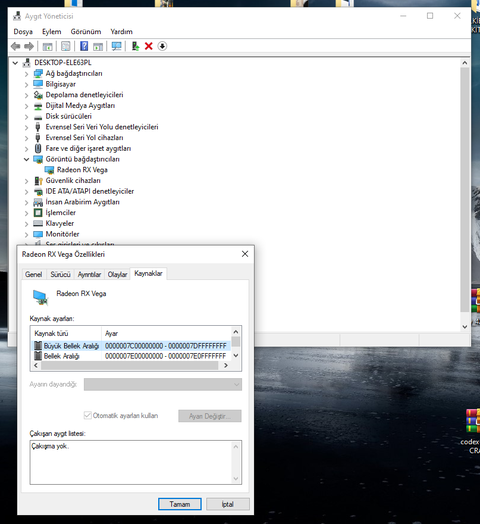Click the show/hide console tree toolbar icon
Screen dimensions: 480x524
click(x=47, y=46)
